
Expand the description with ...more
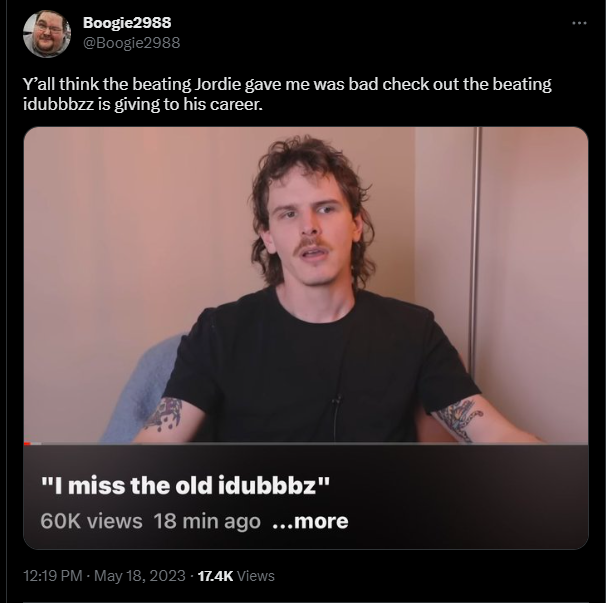[310, 521]
